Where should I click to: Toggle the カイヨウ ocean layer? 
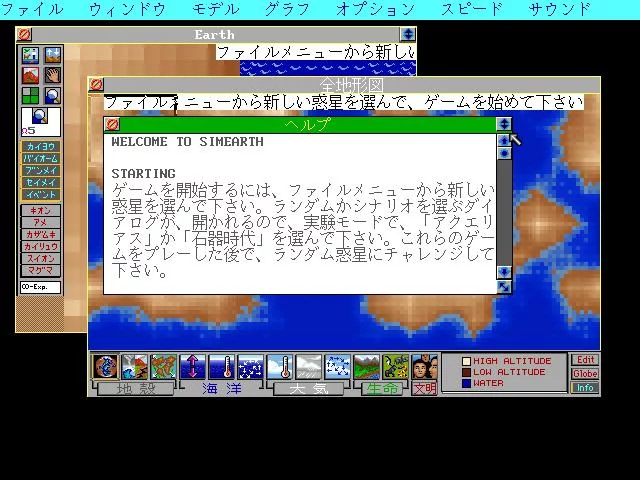[41, 147]
